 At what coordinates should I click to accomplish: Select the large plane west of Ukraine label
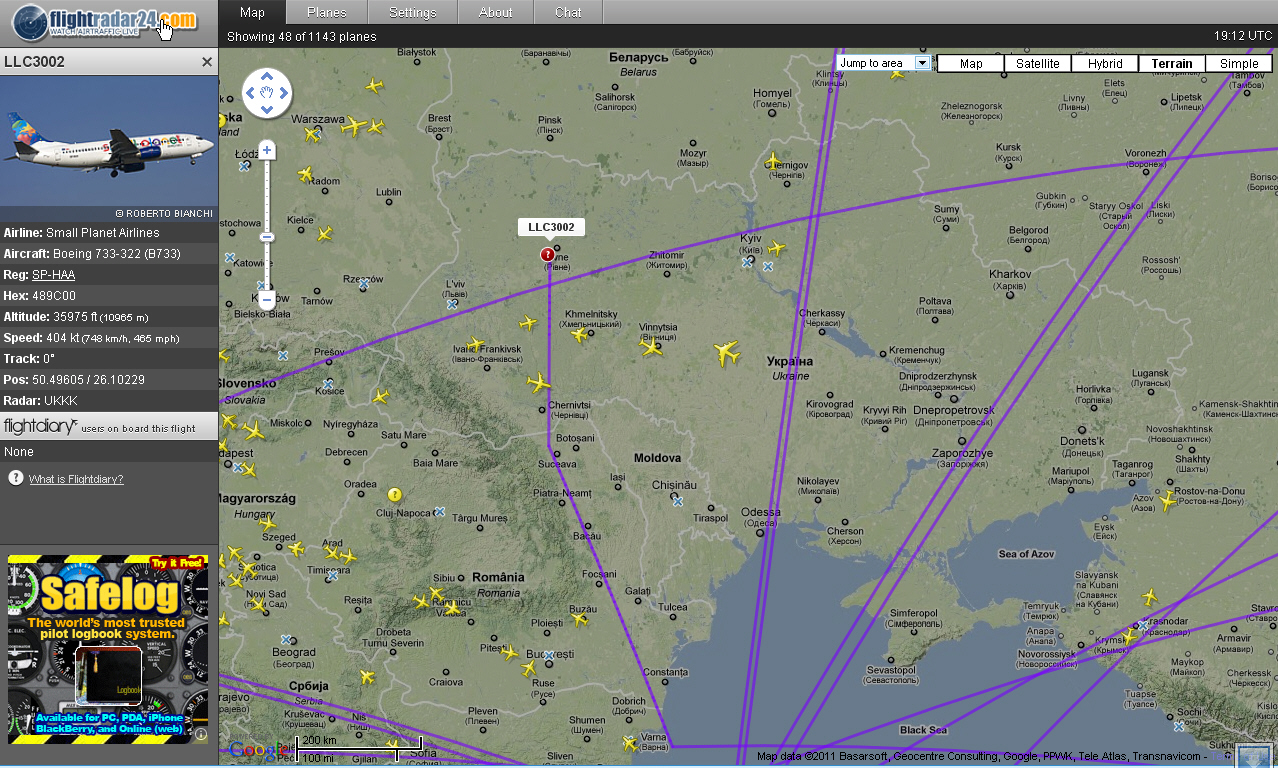(x=727, y=353)
